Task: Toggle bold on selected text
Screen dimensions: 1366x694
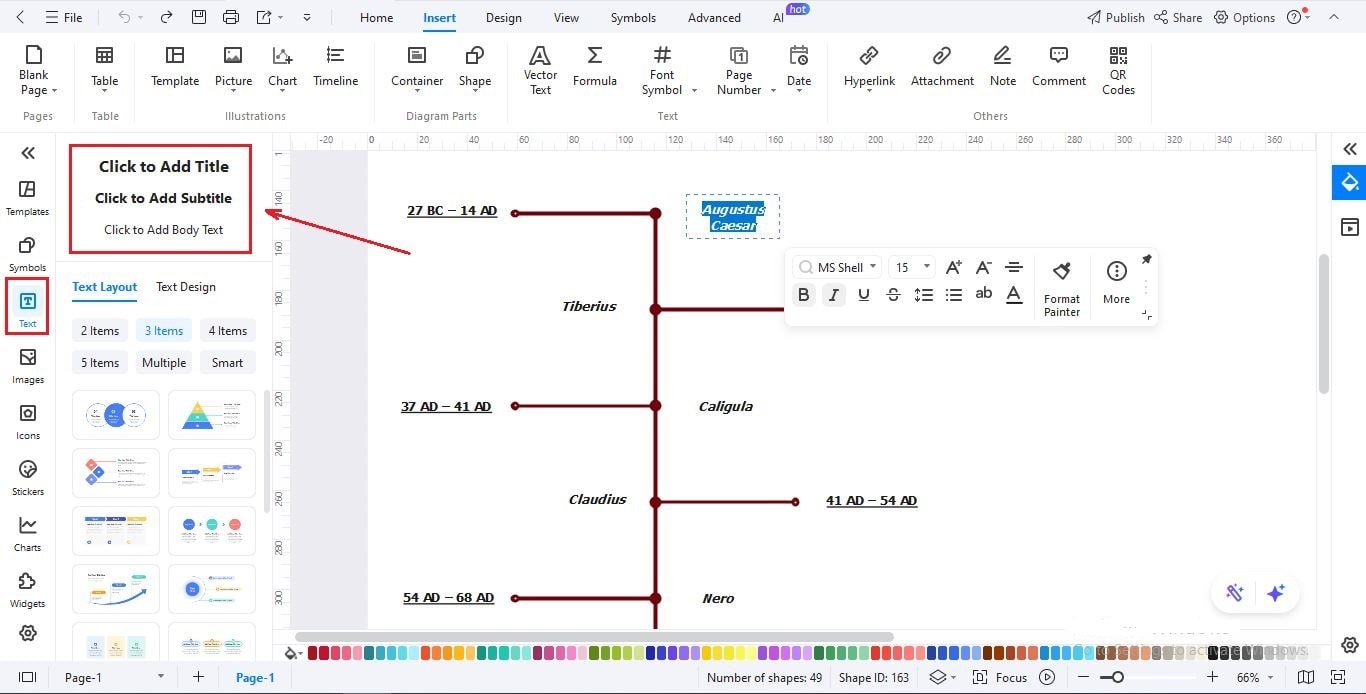Action: (803, 294)
